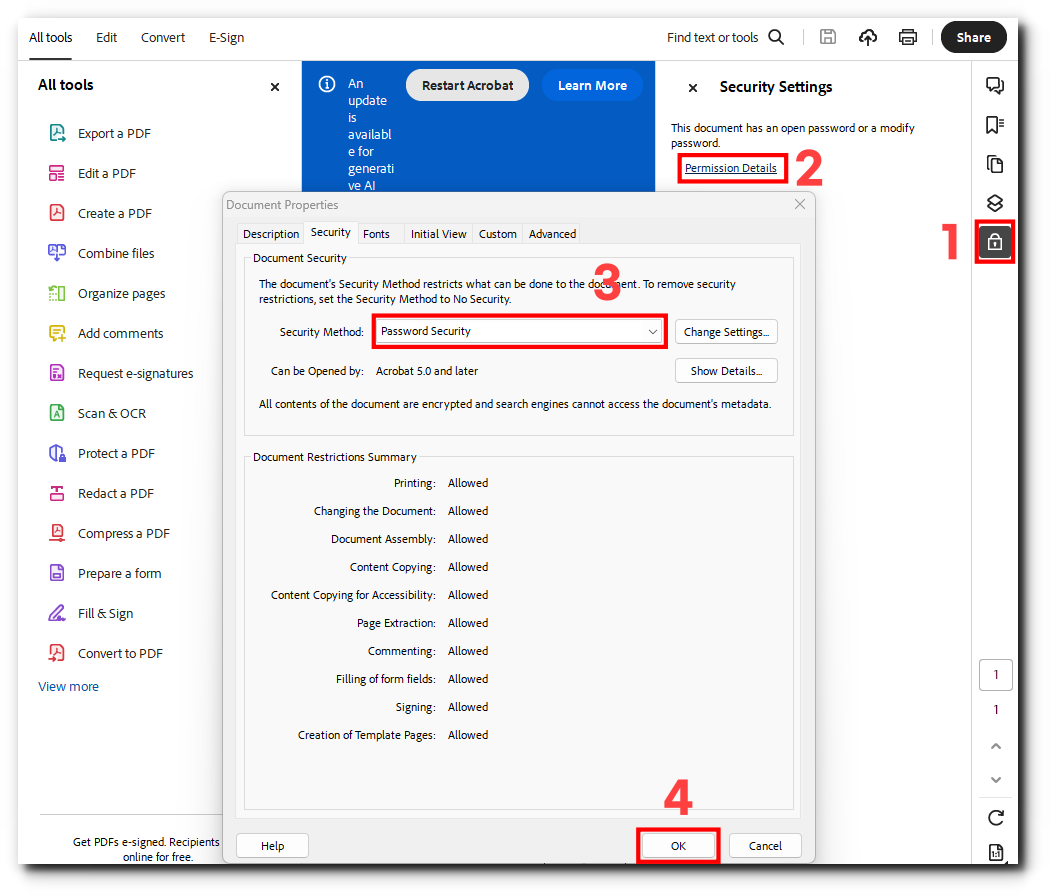Click the Help button
This screenshot has width=1050, height=896.
click(x=273, y=846)
